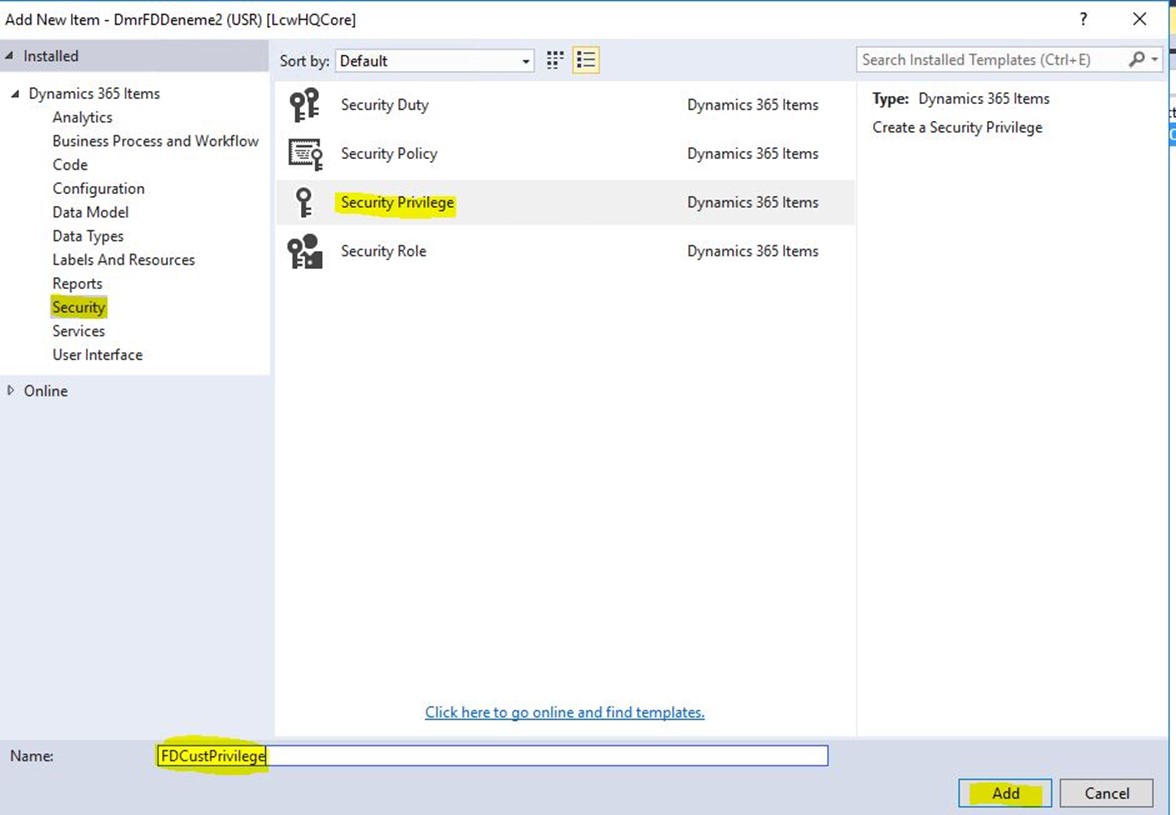Click the Security Role icon
1176x815 pixels.
tap(304, 251)
